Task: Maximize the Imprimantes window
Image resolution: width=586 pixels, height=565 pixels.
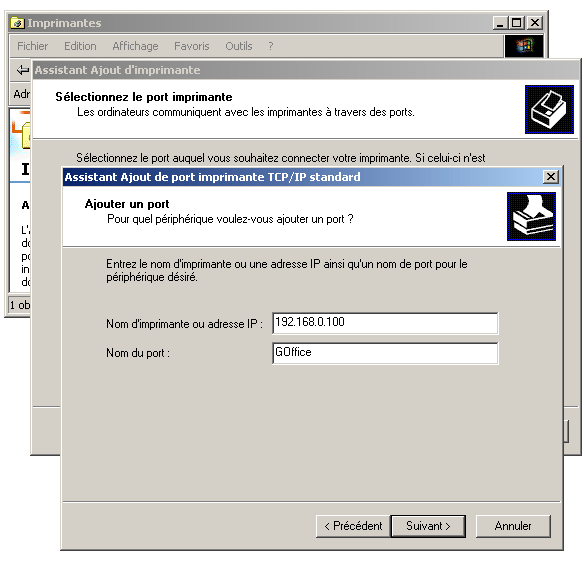Action: [516, 23]
